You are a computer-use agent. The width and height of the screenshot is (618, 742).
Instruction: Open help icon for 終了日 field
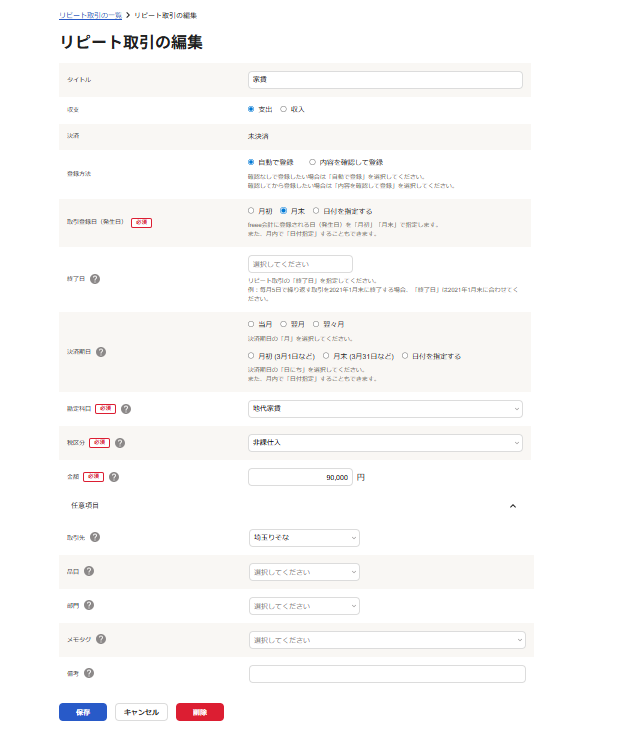click(x=95, y=279)
